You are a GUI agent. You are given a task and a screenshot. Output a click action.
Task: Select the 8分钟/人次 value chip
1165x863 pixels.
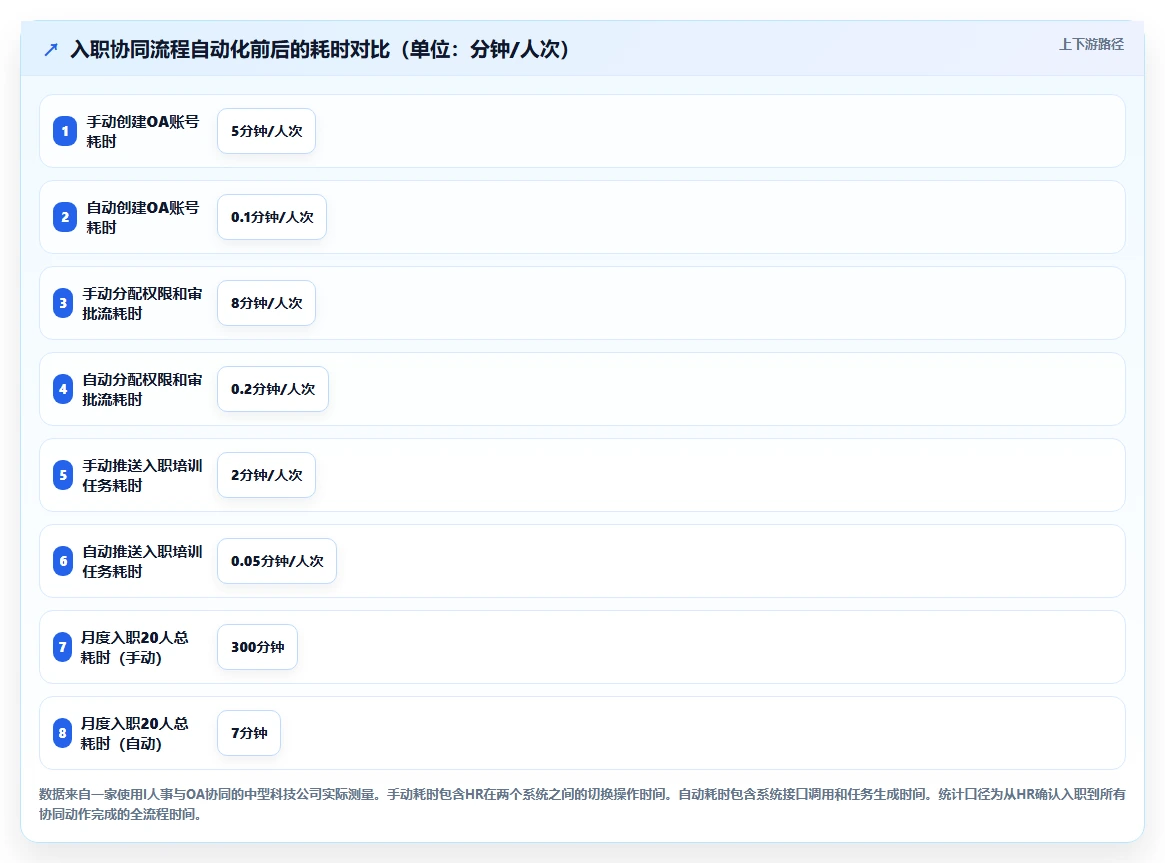[x=266, y=304]
